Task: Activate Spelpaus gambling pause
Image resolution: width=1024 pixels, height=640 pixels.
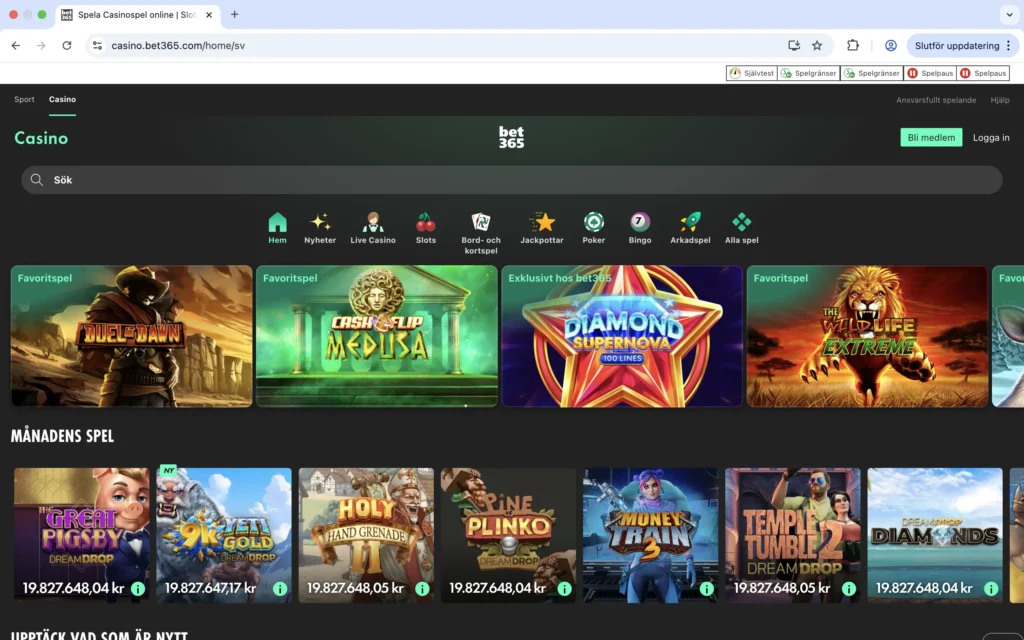Action: pyautogui.click(x=929, y=72)
